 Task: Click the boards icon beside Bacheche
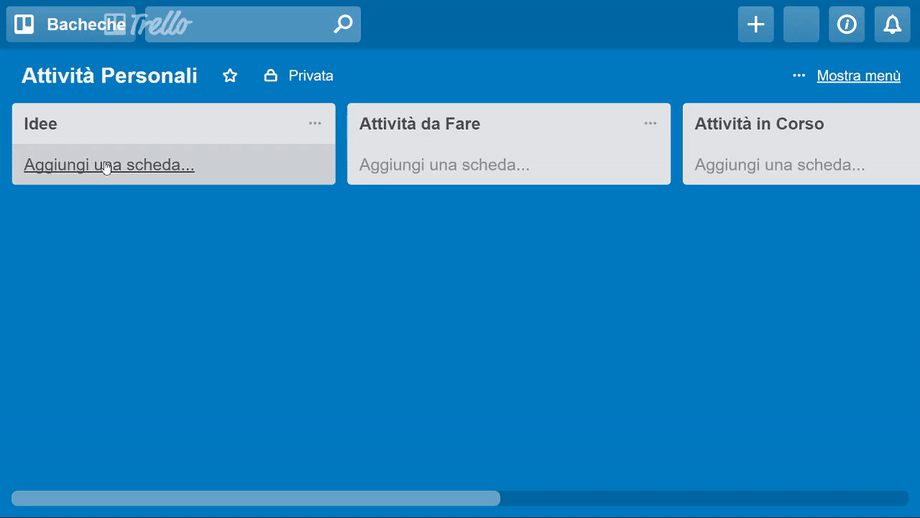pos(24,24)
